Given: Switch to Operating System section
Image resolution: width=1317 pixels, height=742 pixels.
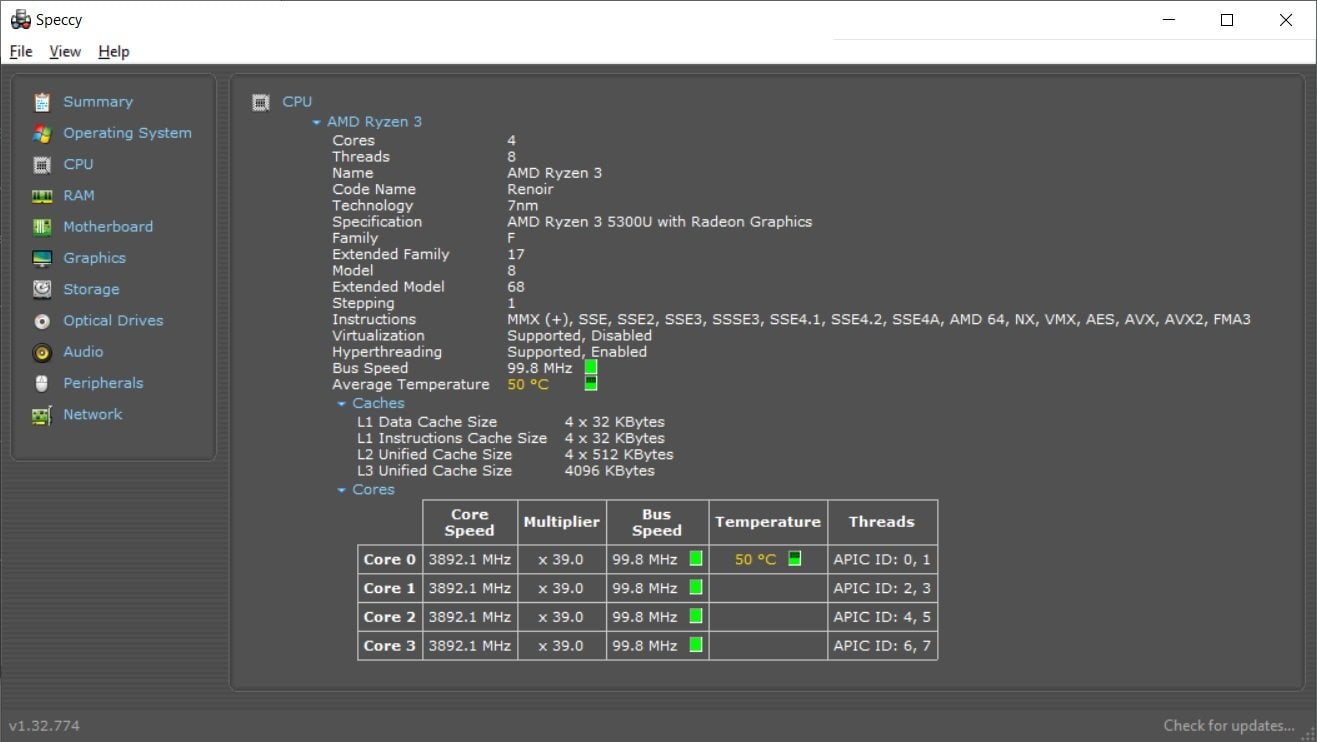Looking at the screenshot, I should (x=127, y=133).
